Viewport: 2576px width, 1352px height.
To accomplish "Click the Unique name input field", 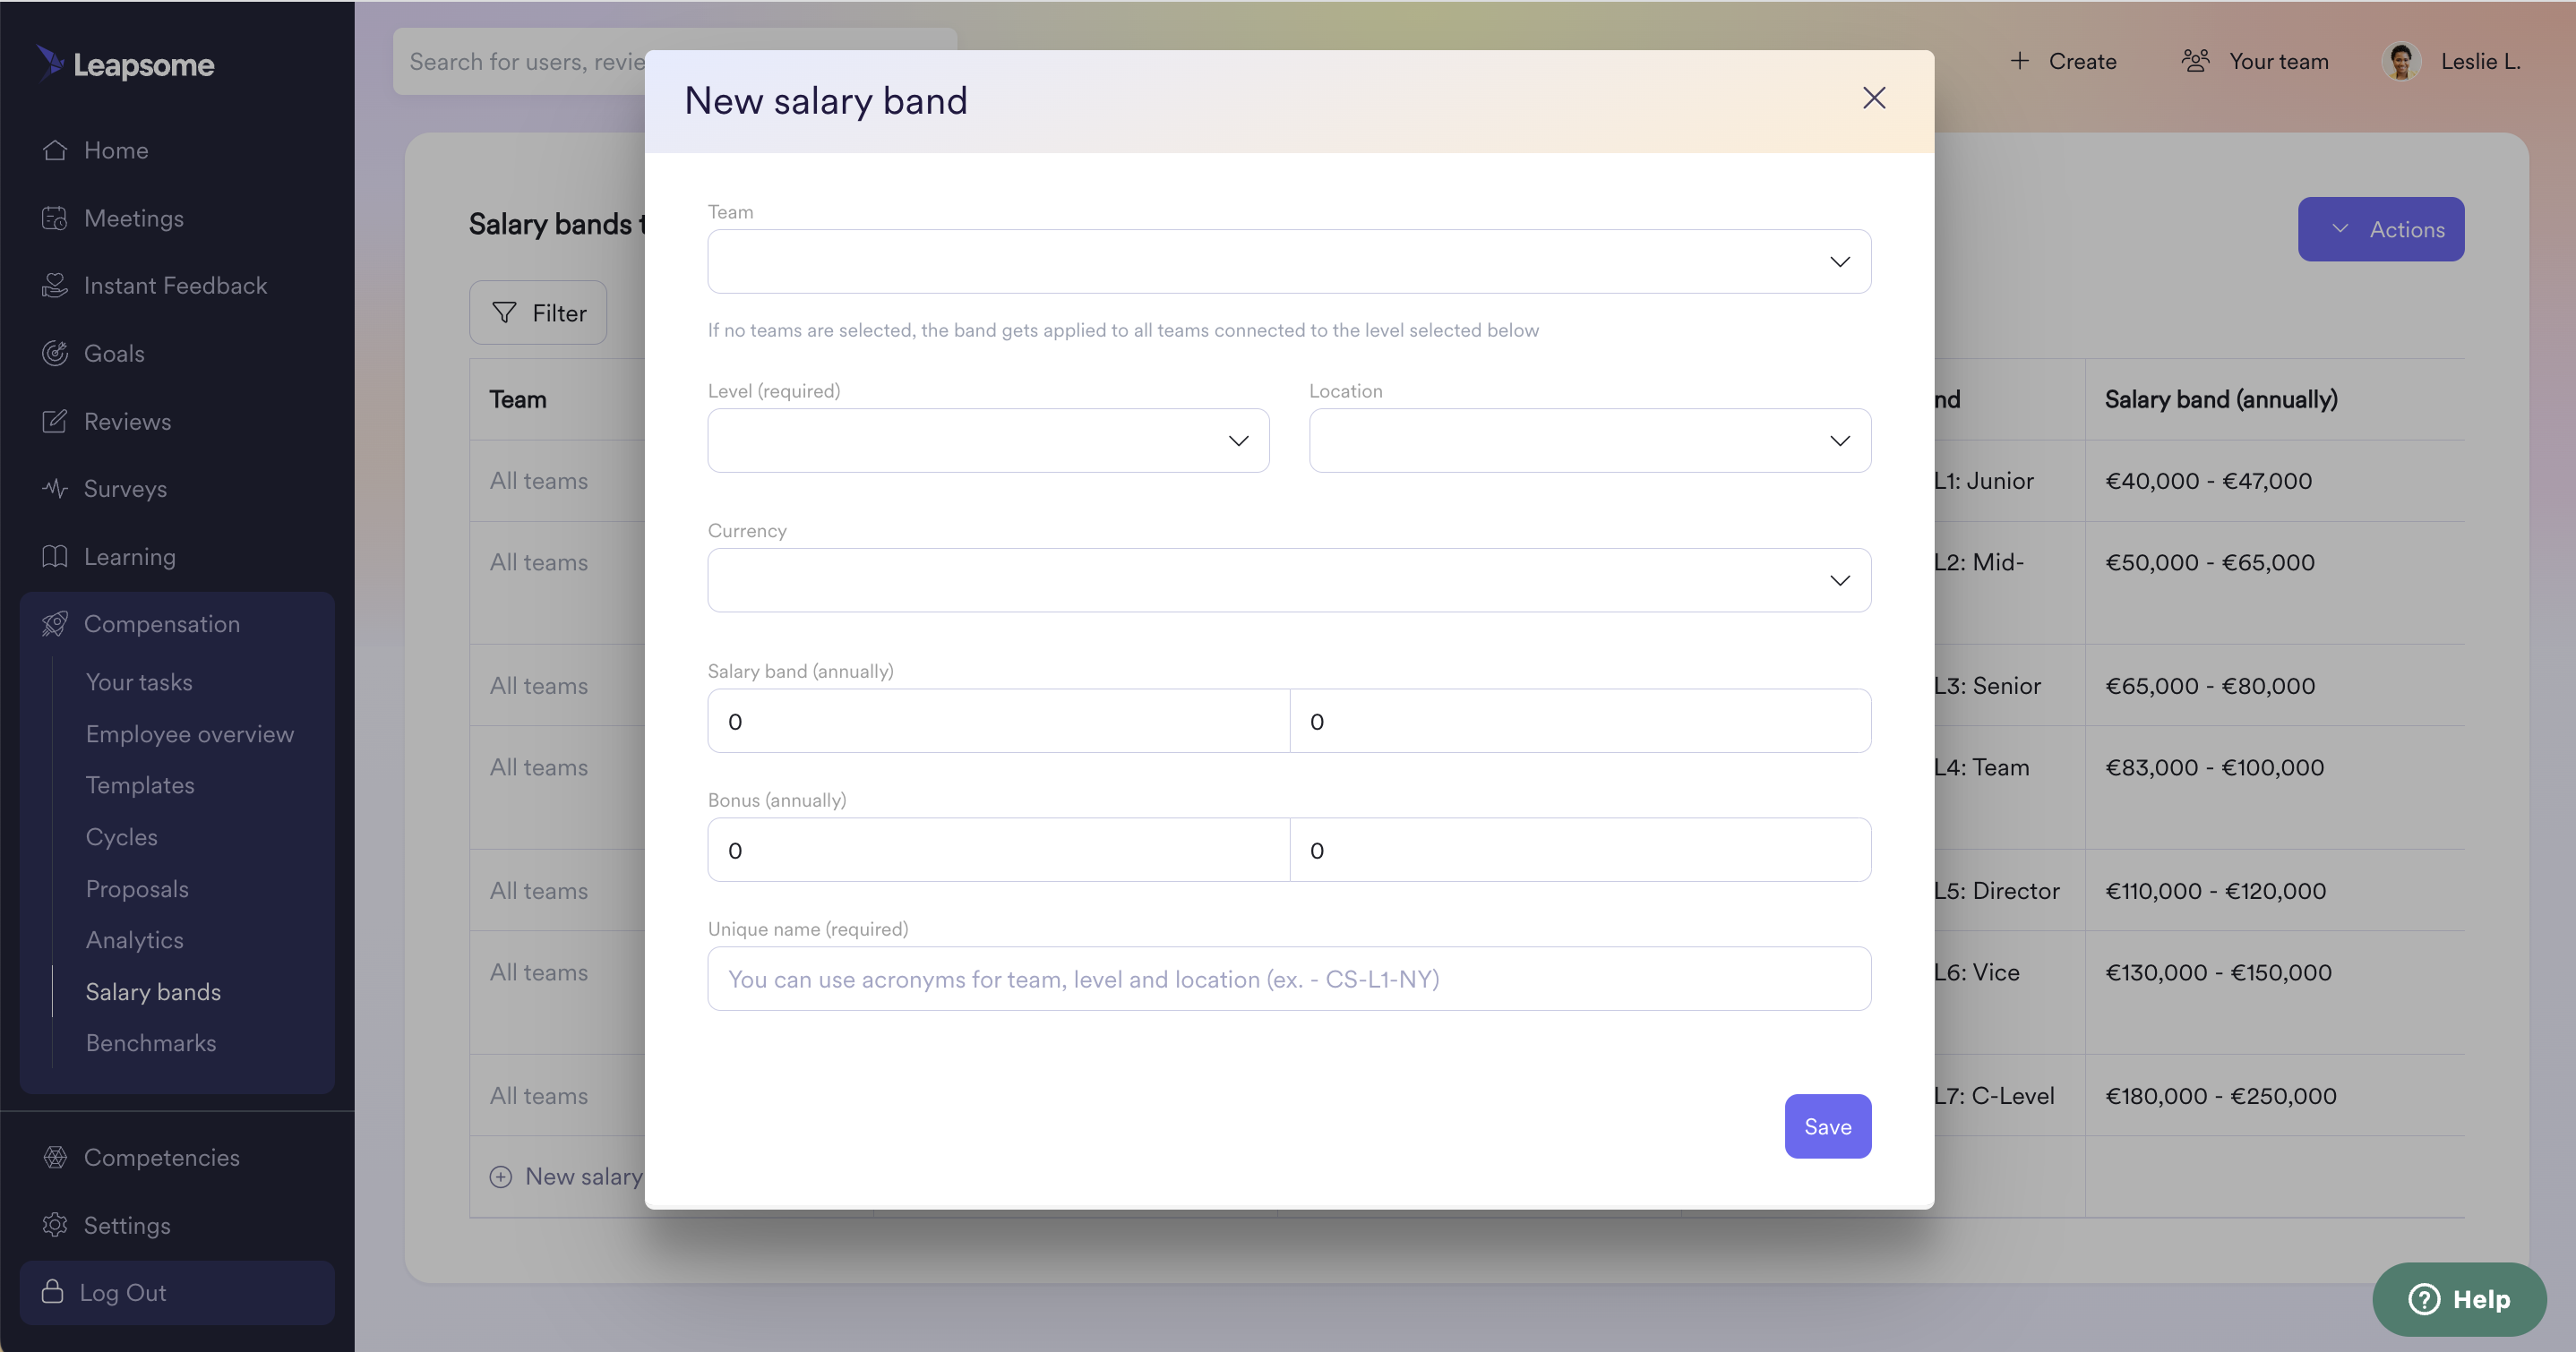I will click(x=1289, y=979).
